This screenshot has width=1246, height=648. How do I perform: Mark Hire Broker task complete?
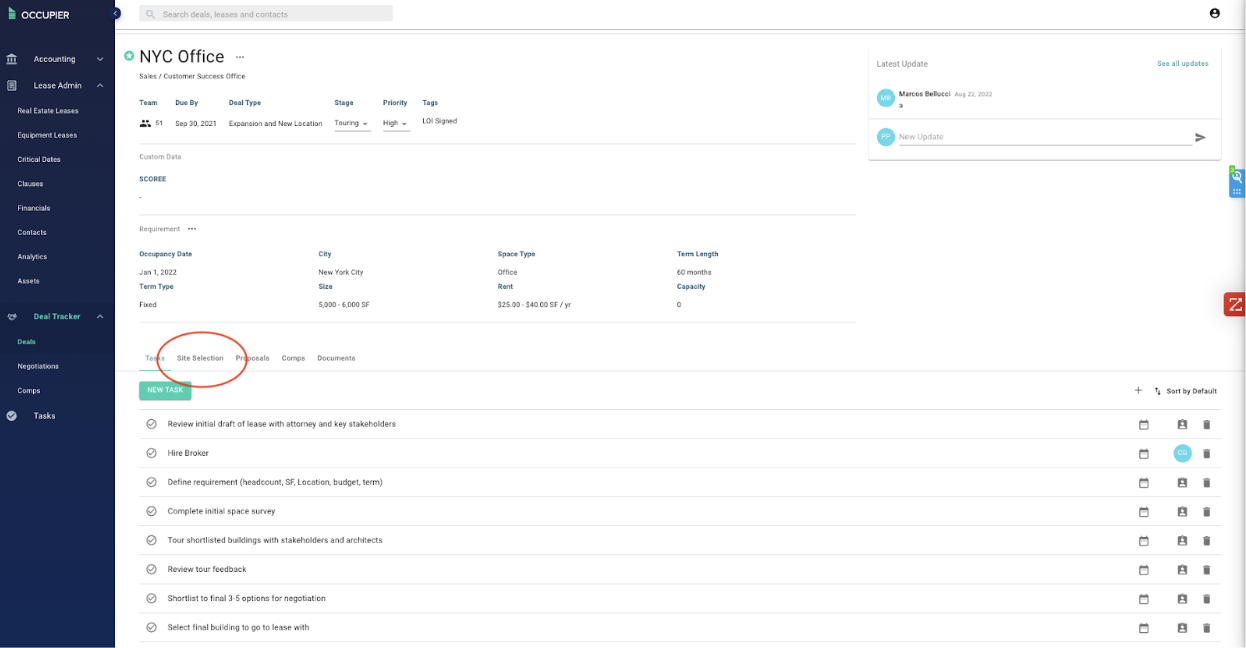click(152, 453)
